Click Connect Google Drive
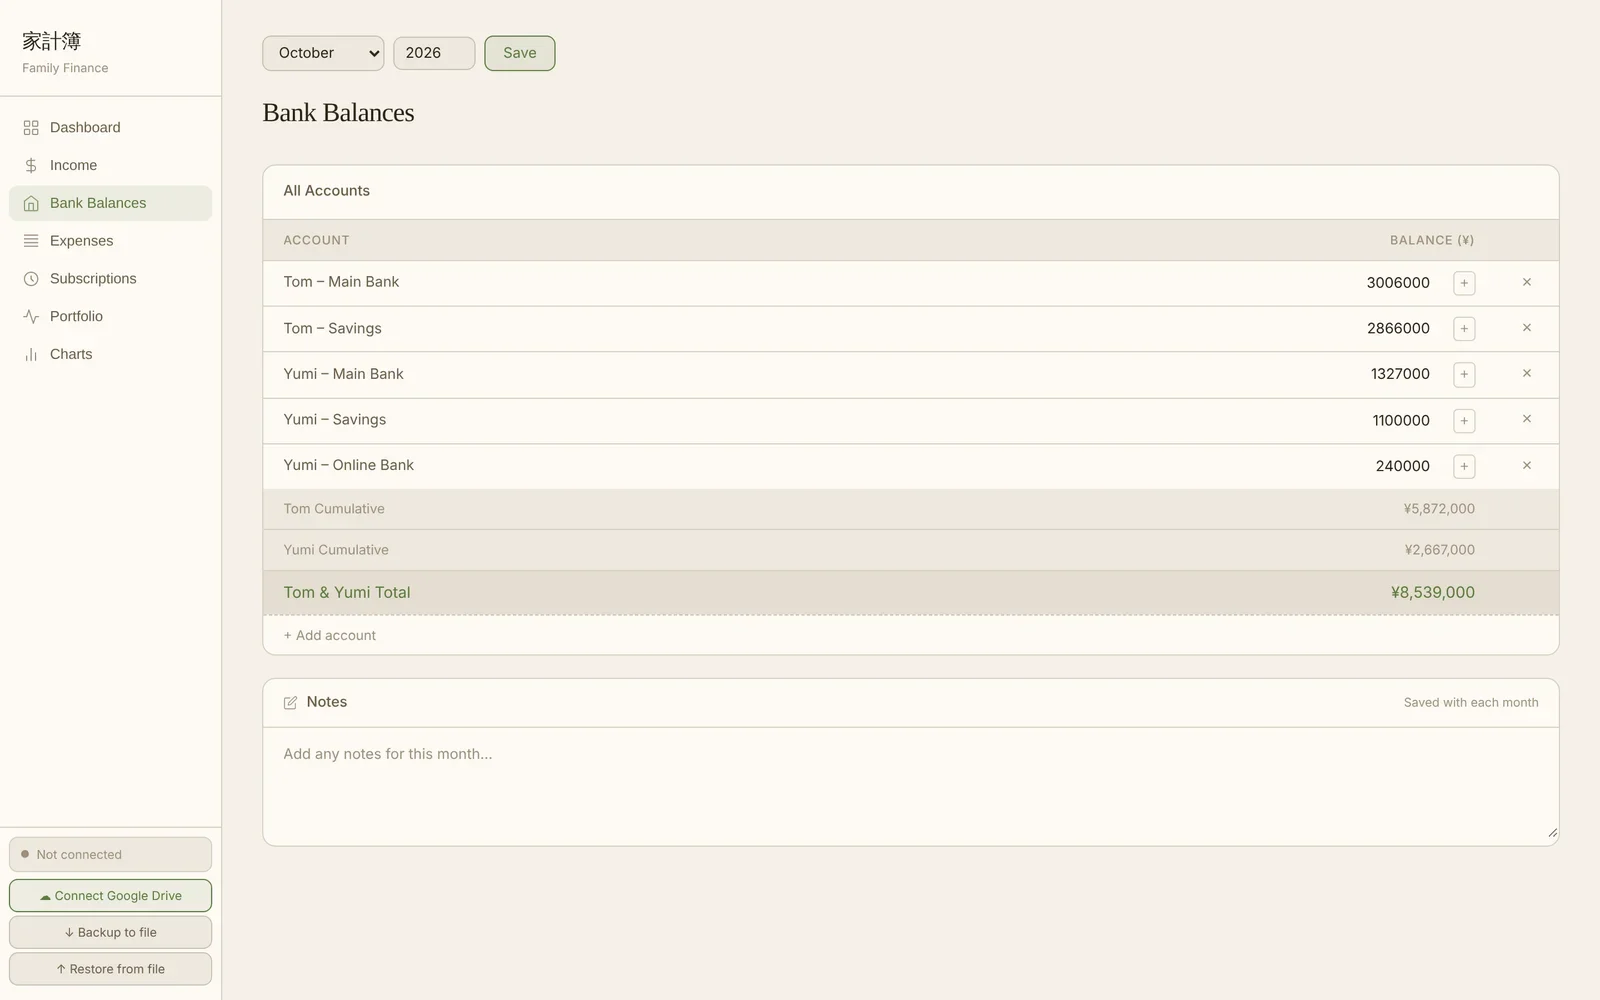 point(110,896)
